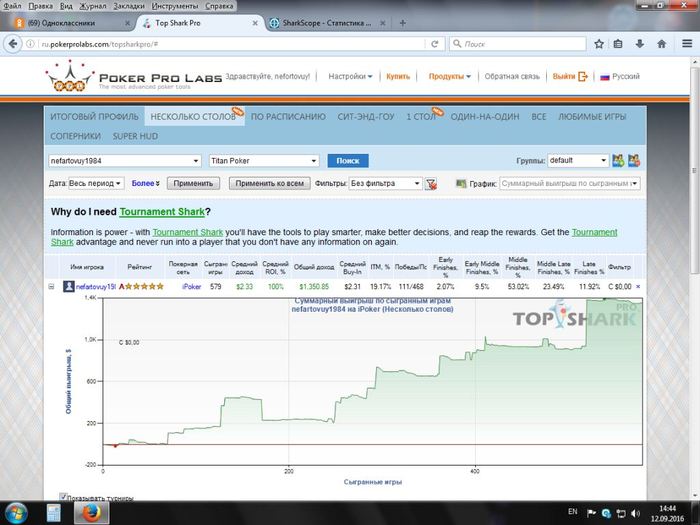Open the График chart type dropdown
700x525 pixels.
(570, 183)
